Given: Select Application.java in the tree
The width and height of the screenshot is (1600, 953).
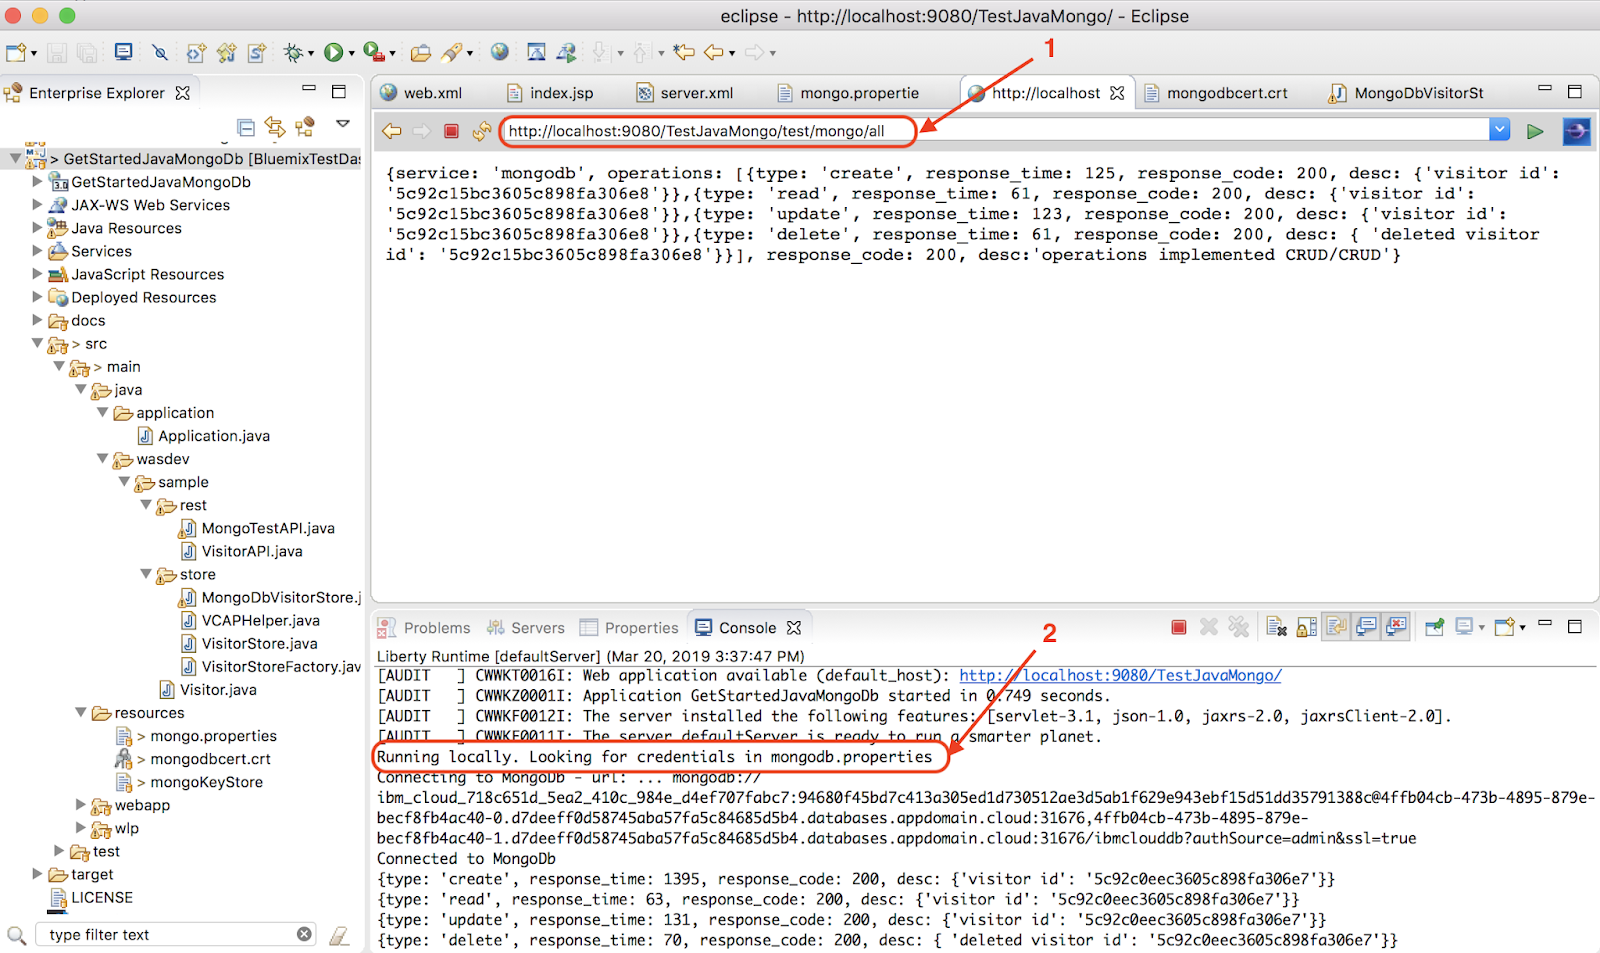Looking at the screenshot, I should point(214,436).
